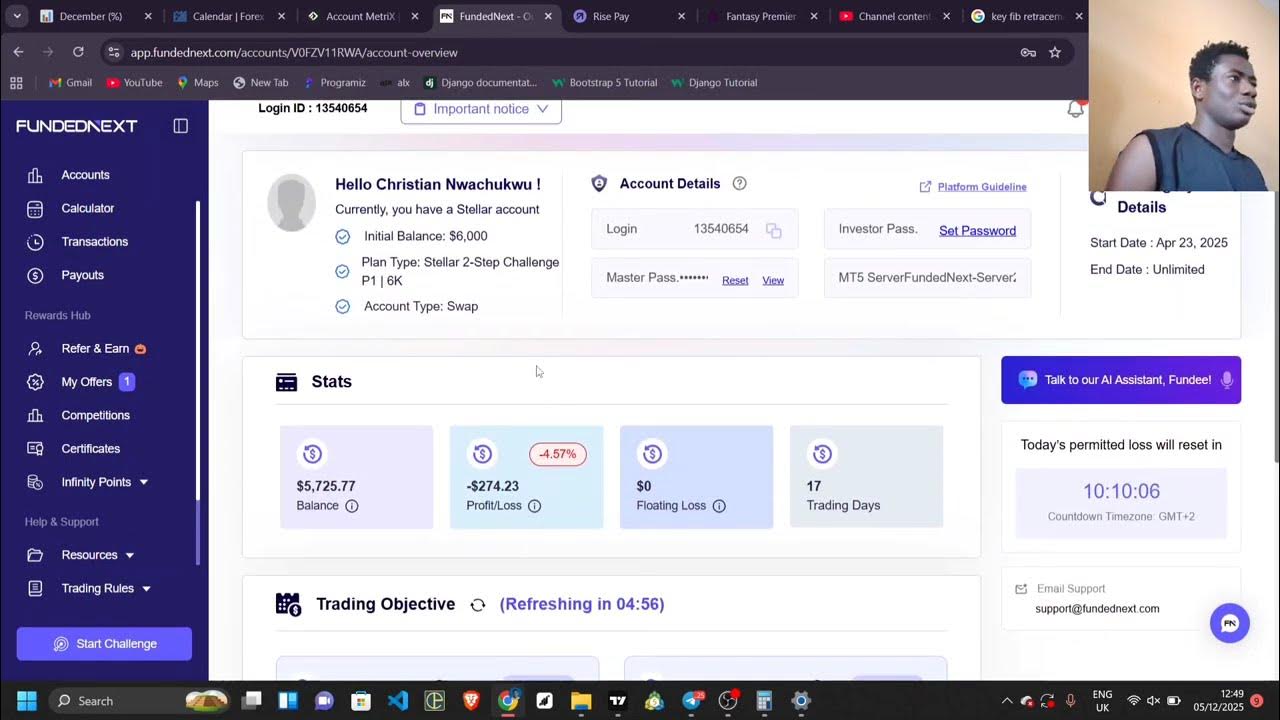The image size is (1280, 720).
Task: Show Profit/Loss info icon
Action: 534,506
